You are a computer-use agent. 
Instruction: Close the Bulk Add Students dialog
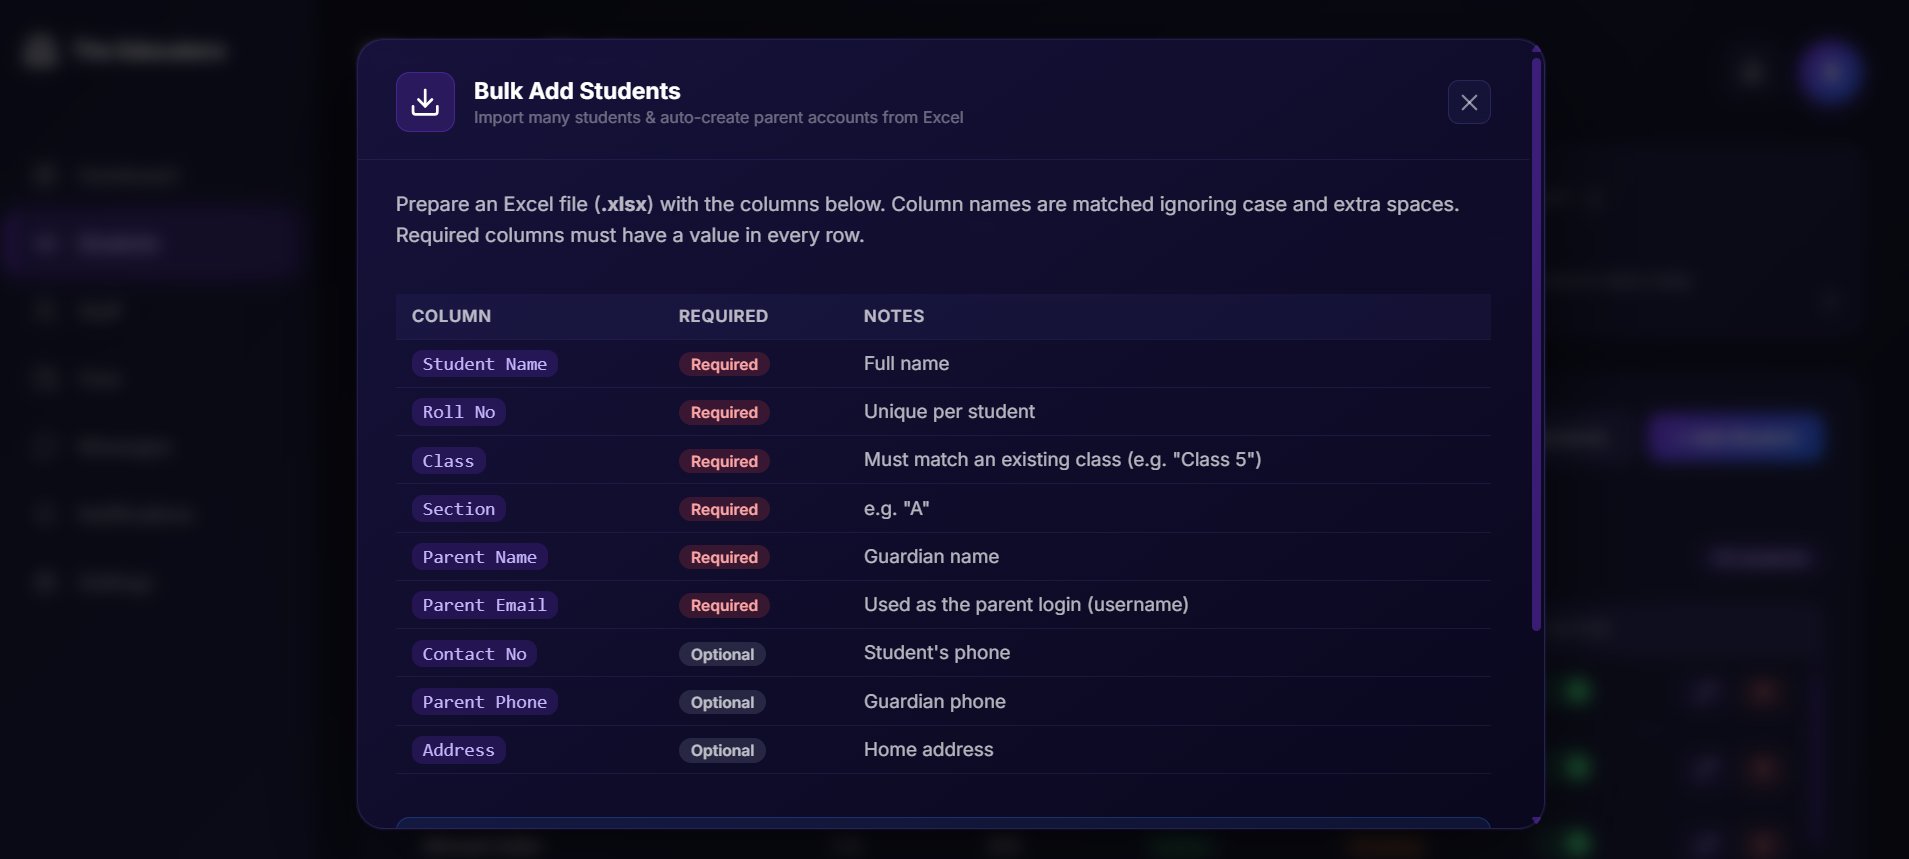pos(1469,102)
